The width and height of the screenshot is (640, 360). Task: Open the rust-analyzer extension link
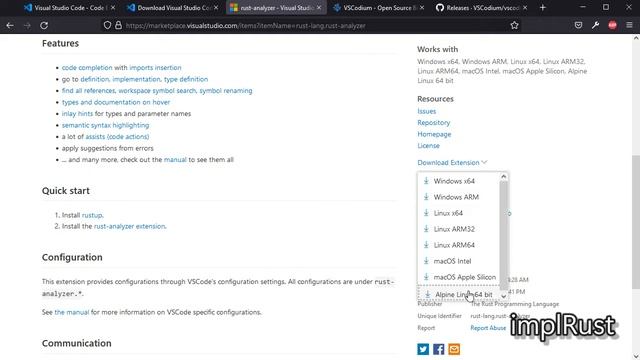coord(130,226)
